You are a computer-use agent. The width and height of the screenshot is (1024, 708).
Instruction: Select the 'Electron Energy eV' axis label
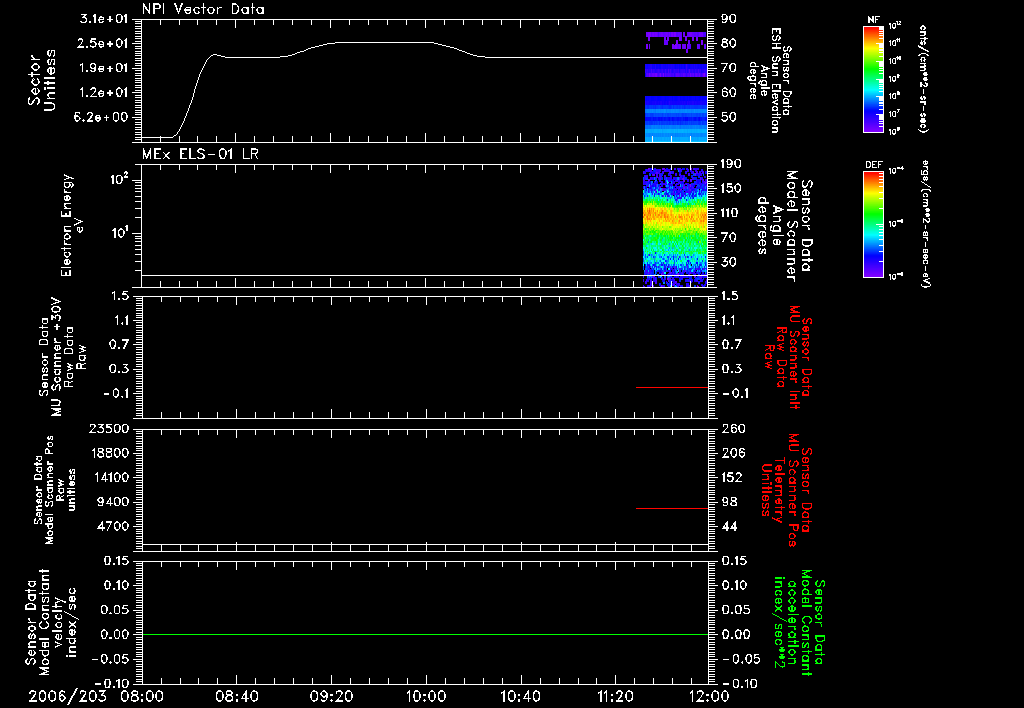tap(71, 225)
